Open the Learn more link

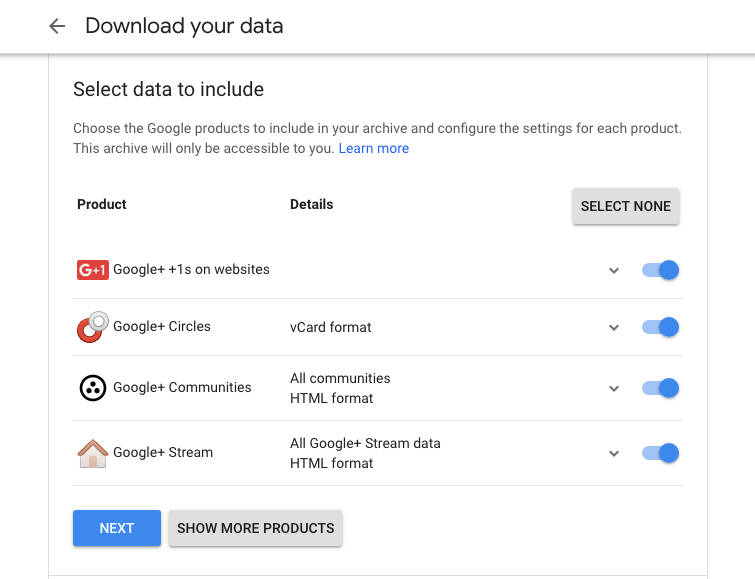pos(373,148)
